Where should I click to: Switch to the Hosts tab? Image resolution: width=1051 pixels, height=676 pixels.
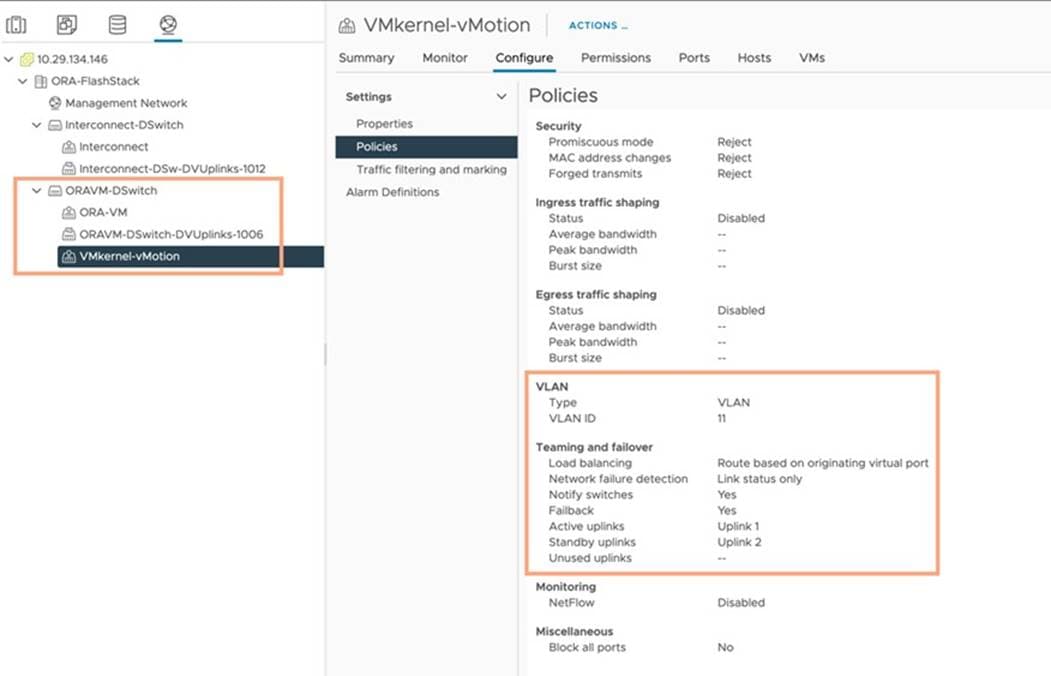pyautogui.click(x=754, y=58)
